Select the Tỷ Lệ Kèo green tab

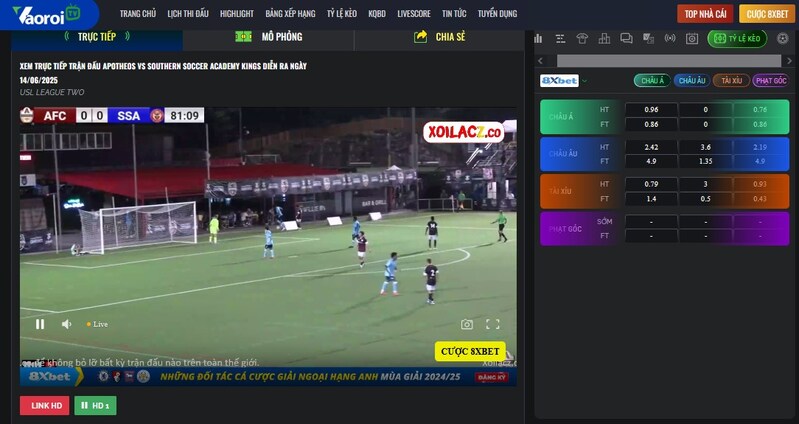coord(737,39)
